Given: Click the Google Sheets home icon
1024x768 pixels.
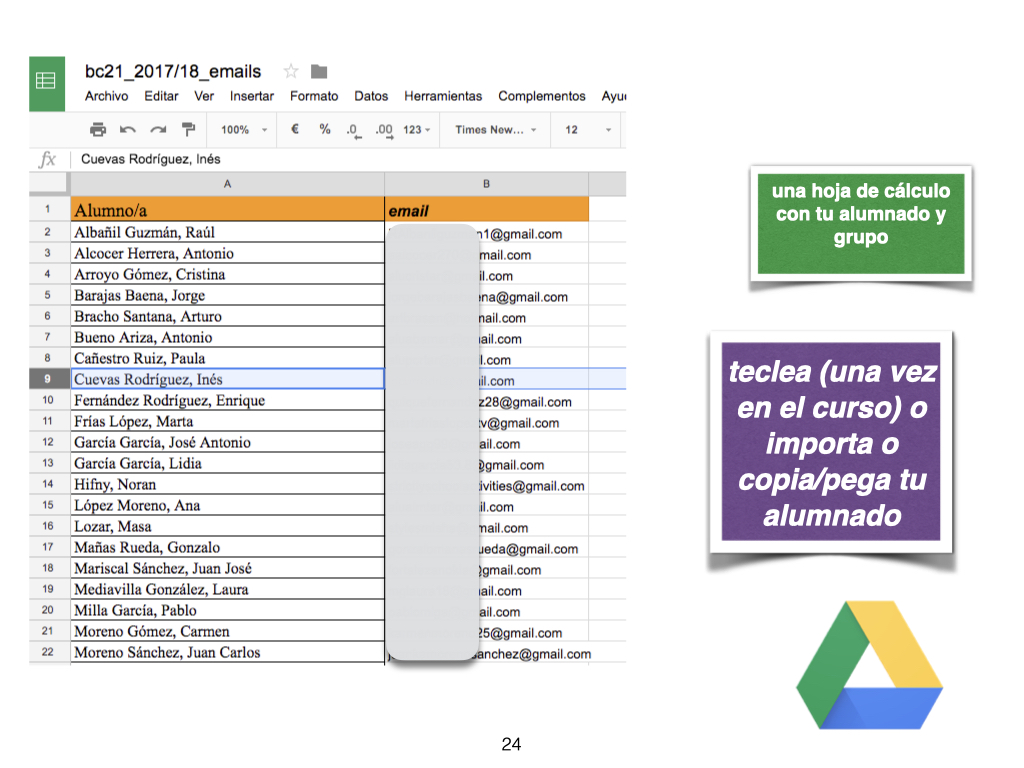Looking at the screenshot, I should coord(46,82).
